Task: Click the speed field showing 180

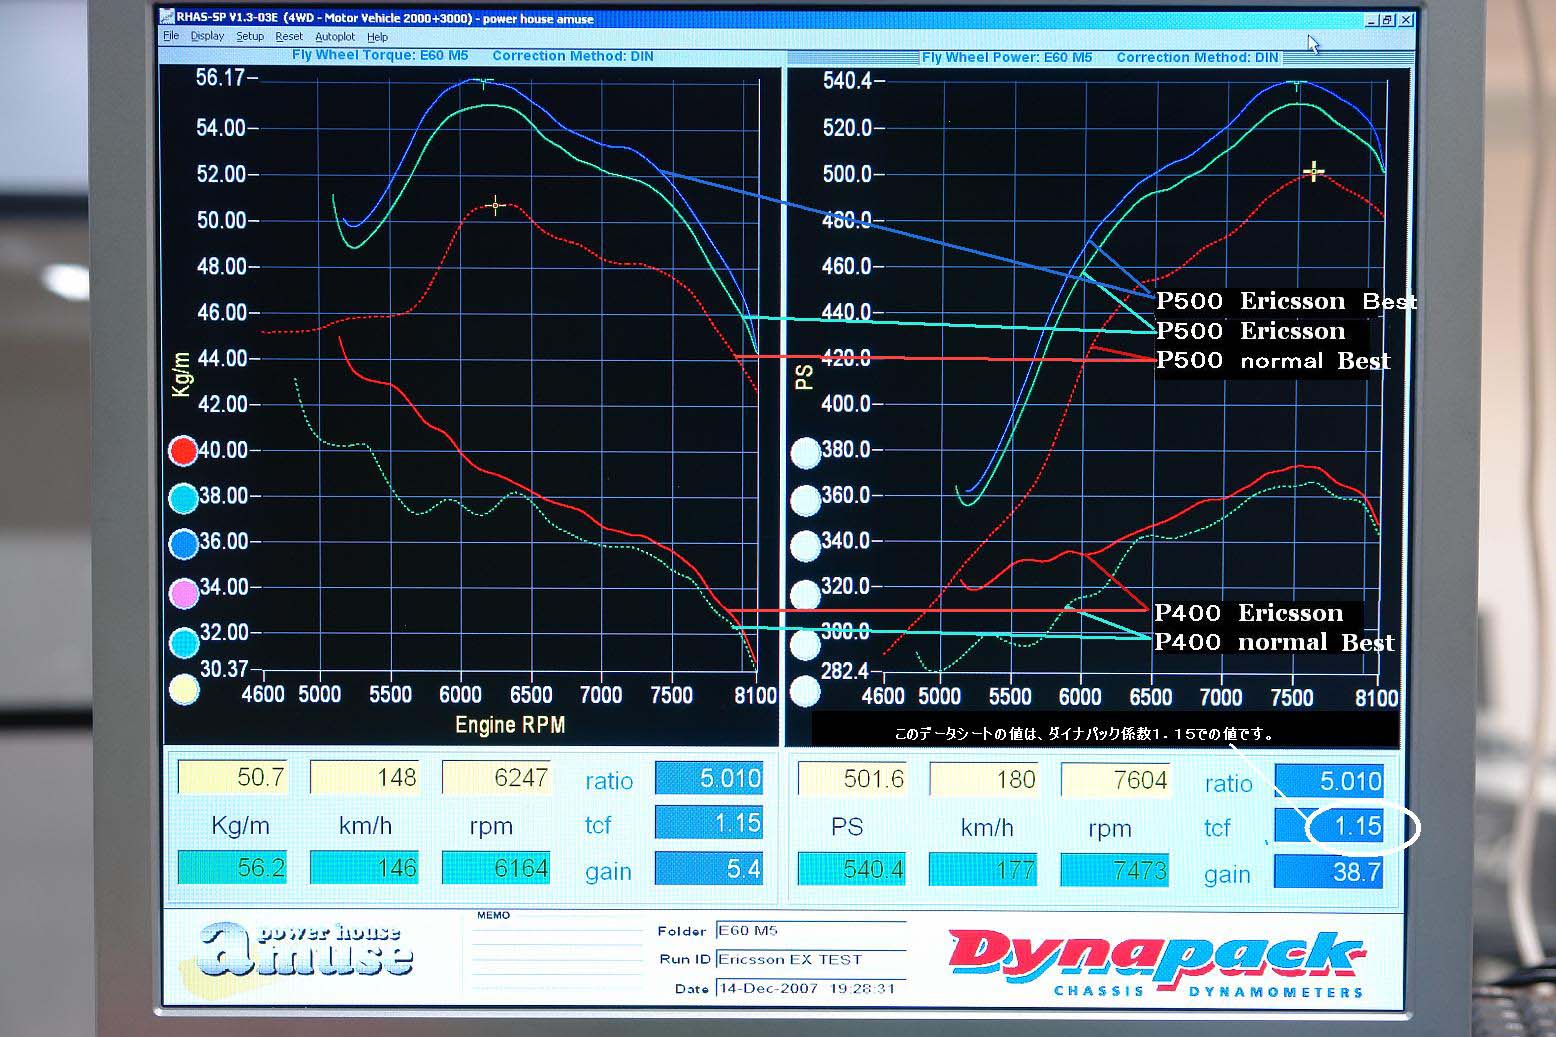Action: click(x=984, y=779)
